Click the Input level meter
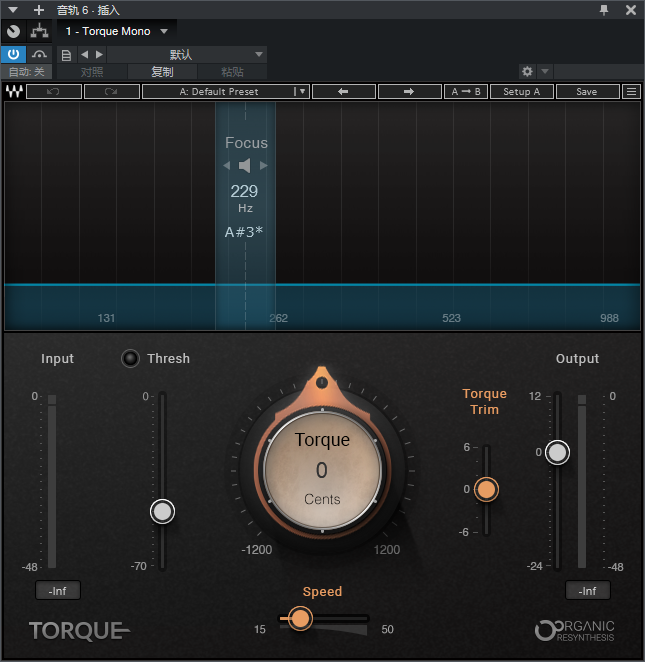This screenshot has width=645, height=662. coord(52,481)
